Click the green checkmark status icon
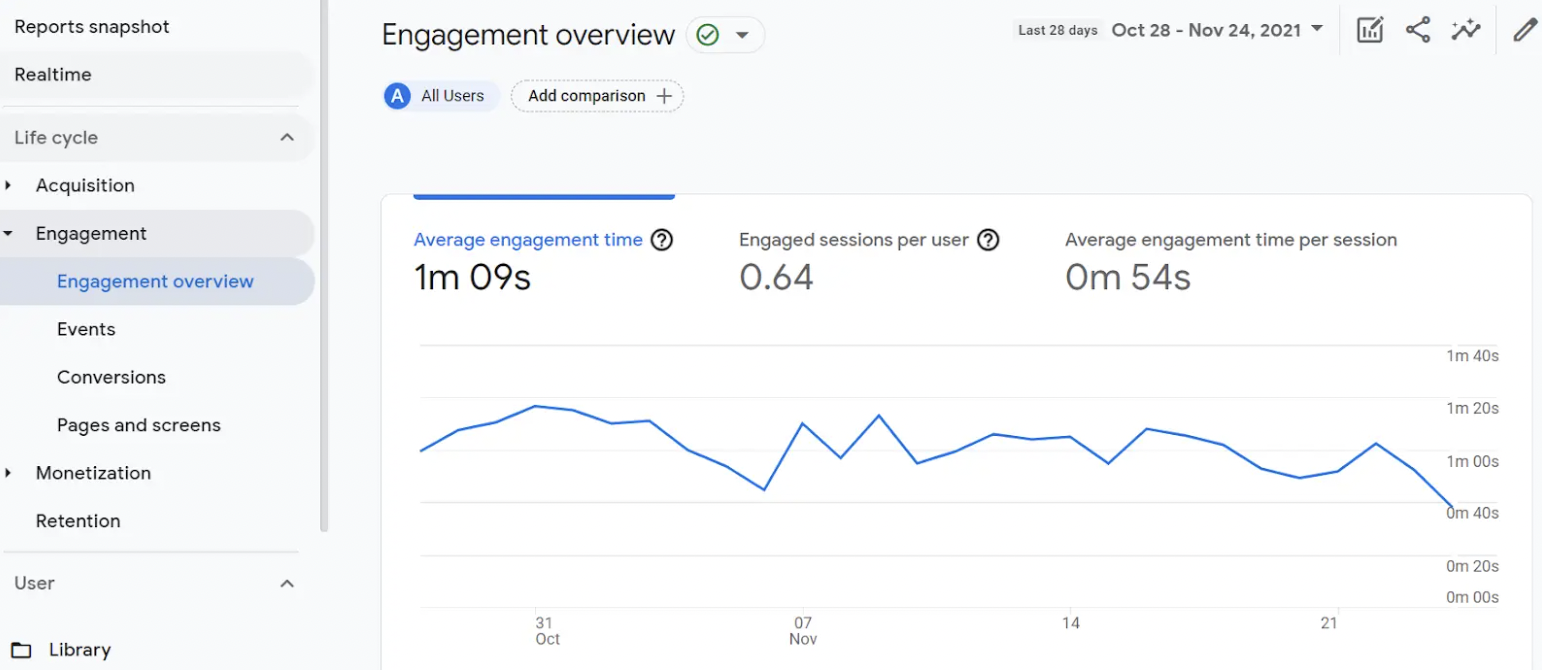1542x670 pixels. (707, 35)
